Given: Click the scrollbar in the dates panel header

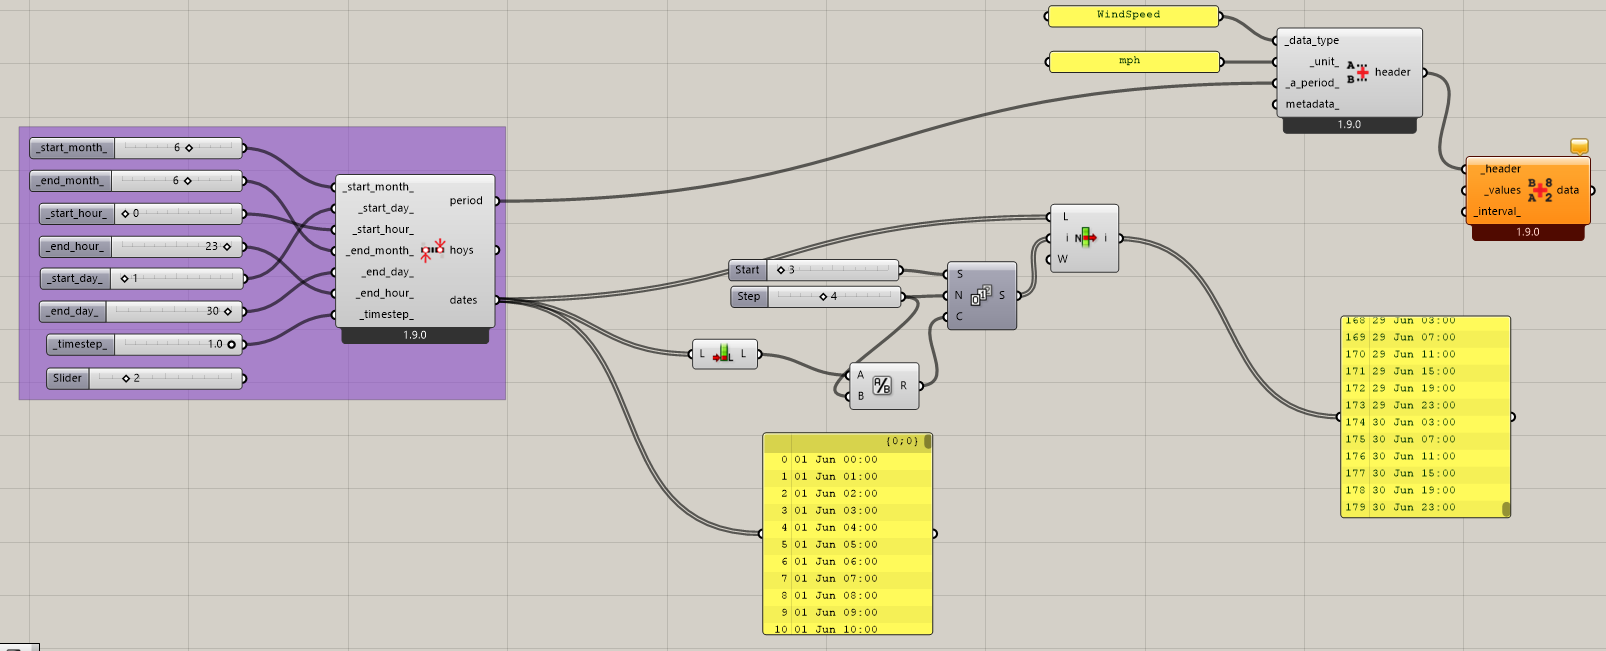Looking at the screenshot, I should (928, 441).
